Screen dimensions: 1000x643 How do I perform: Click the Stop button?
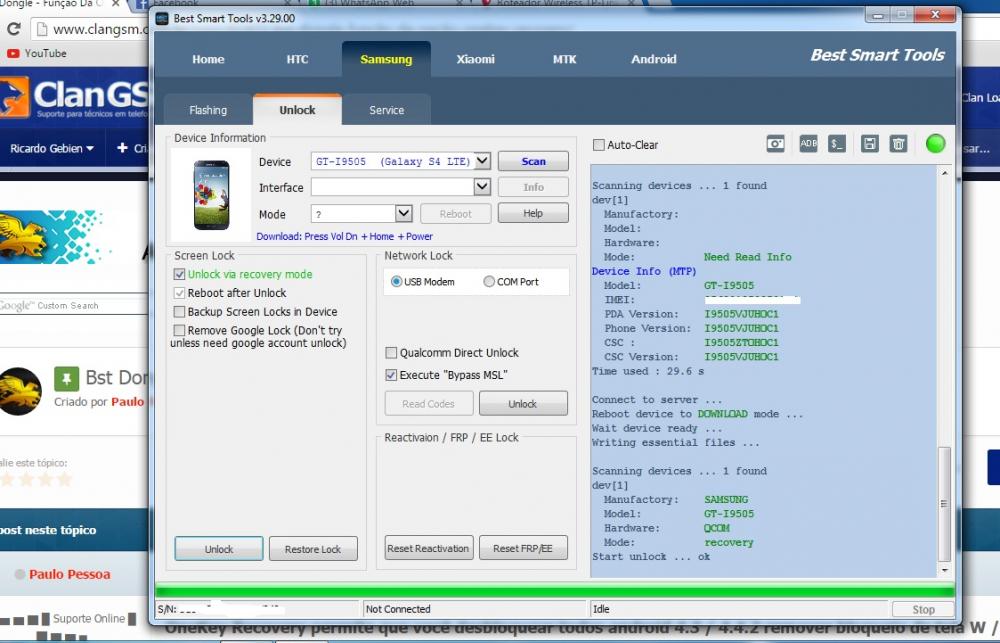point(923,610)
